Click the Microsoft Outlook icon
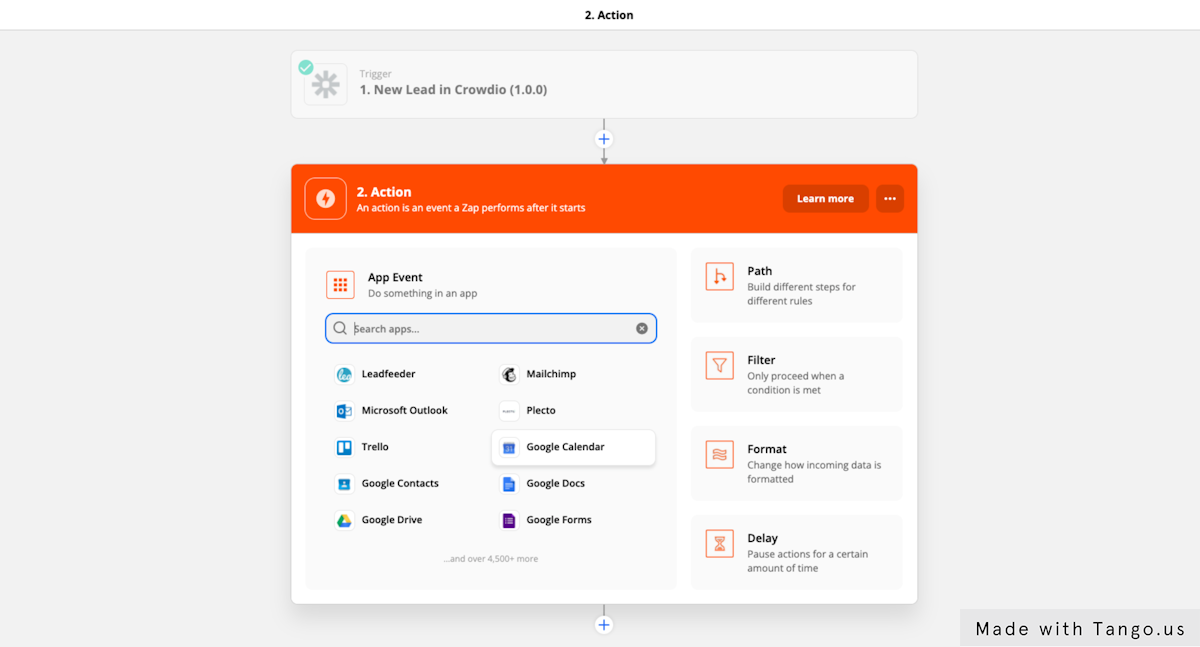The width and height of the screenshot is (1200, 647). point(344,411)
